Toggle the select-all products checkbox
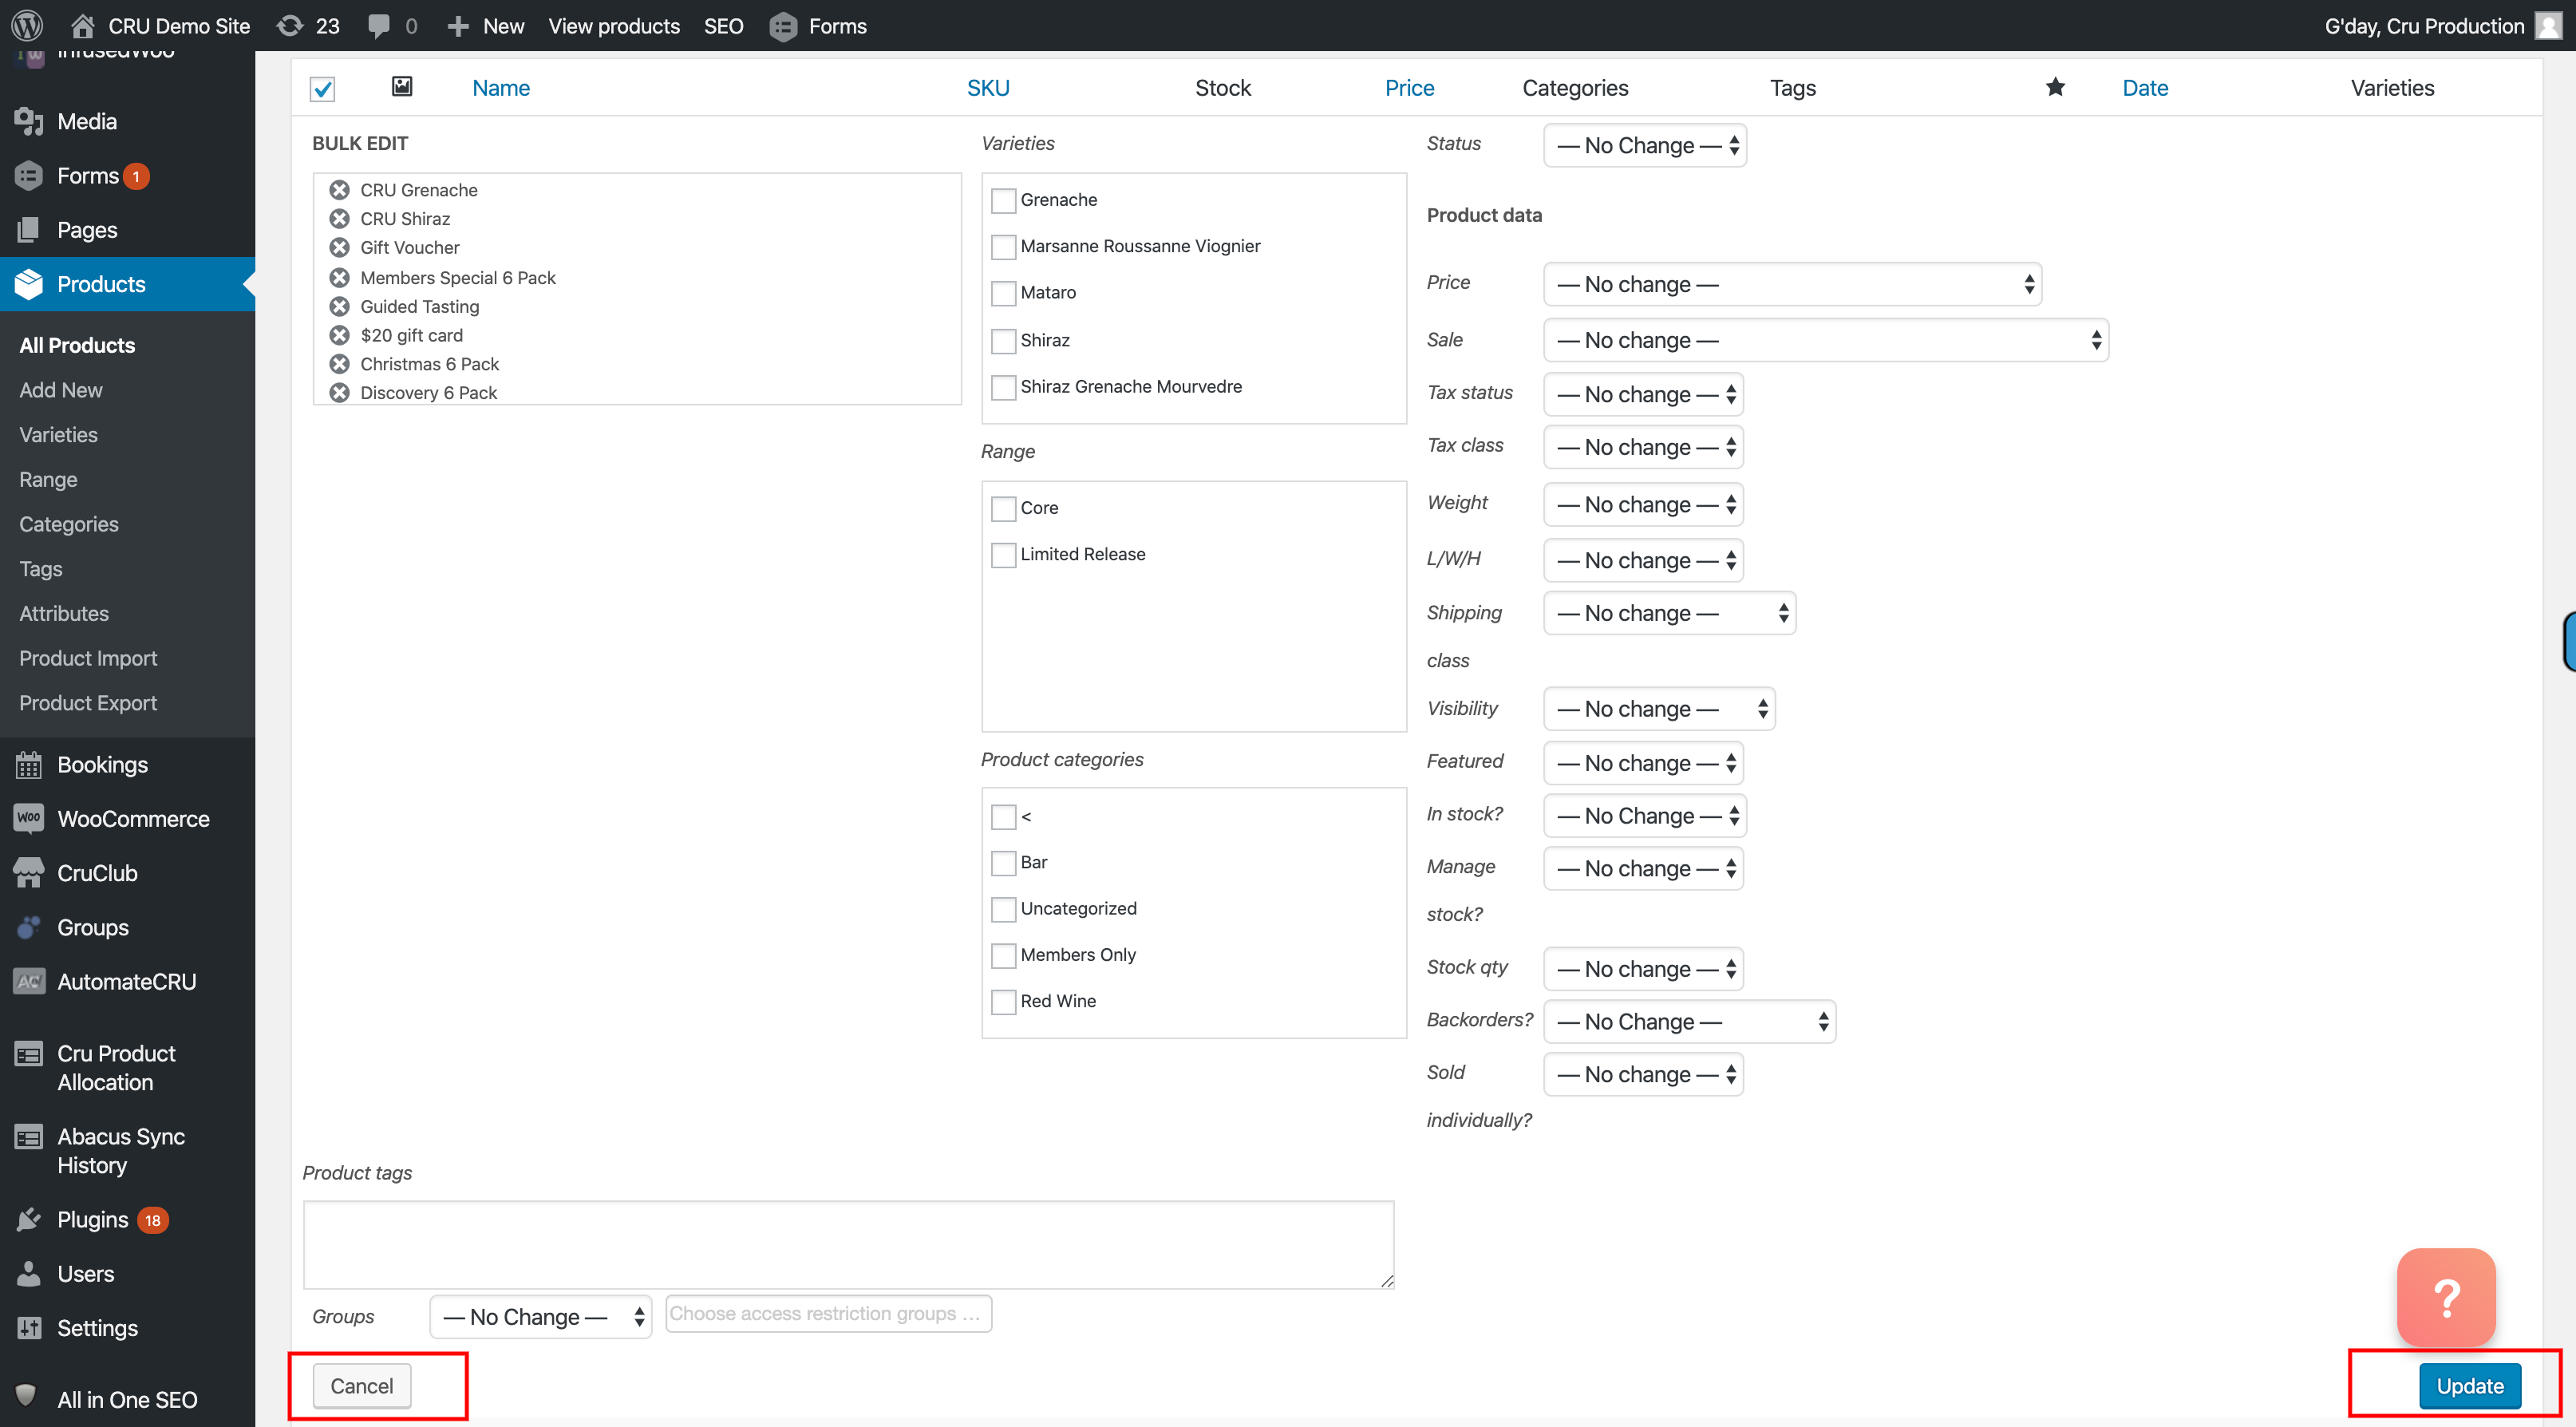Viewport: 2576px width, 1427px height. (x=322, y=89)
